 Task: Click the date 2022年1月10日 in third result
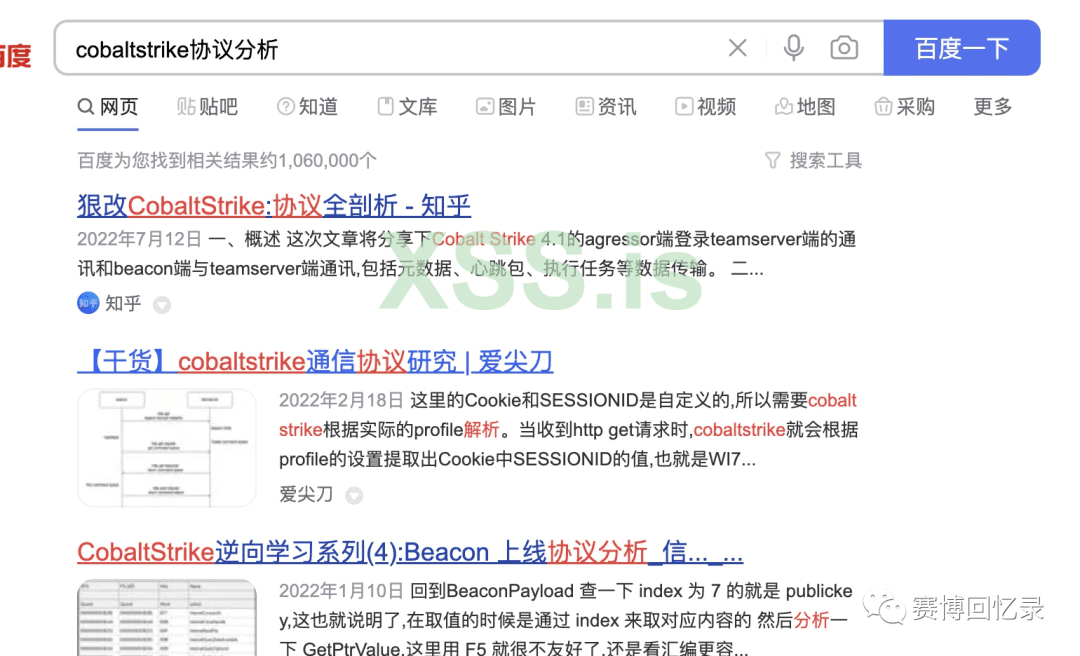(x=341, y=591)
